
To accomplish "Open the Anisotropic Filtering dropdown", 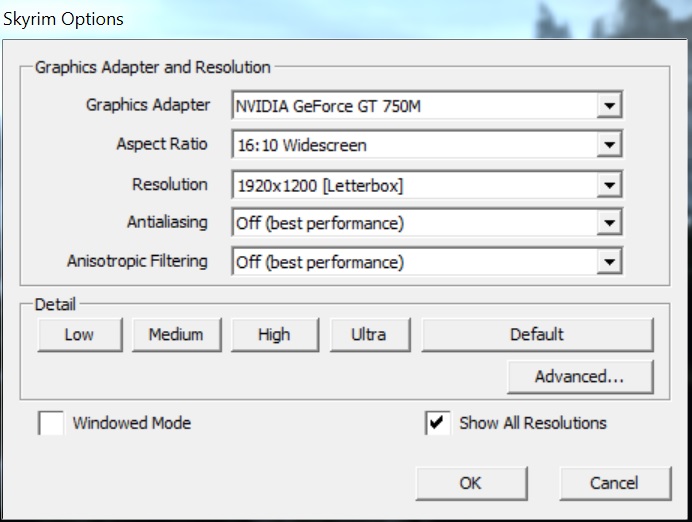I will point(427,261).
